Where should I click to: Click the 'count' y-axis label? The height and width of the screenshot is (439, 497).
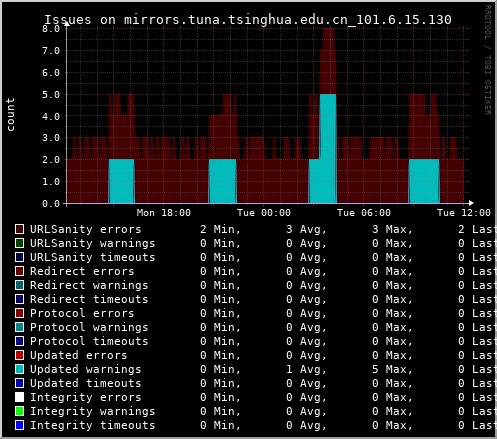point(10,114)
